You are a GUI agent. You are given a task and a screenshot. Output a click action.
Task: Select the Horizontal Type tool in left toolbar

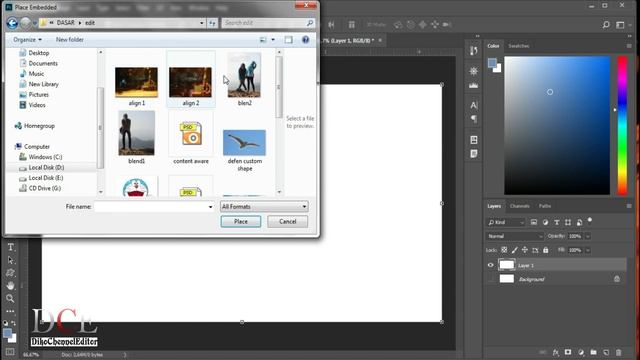[x=11, y=247]
